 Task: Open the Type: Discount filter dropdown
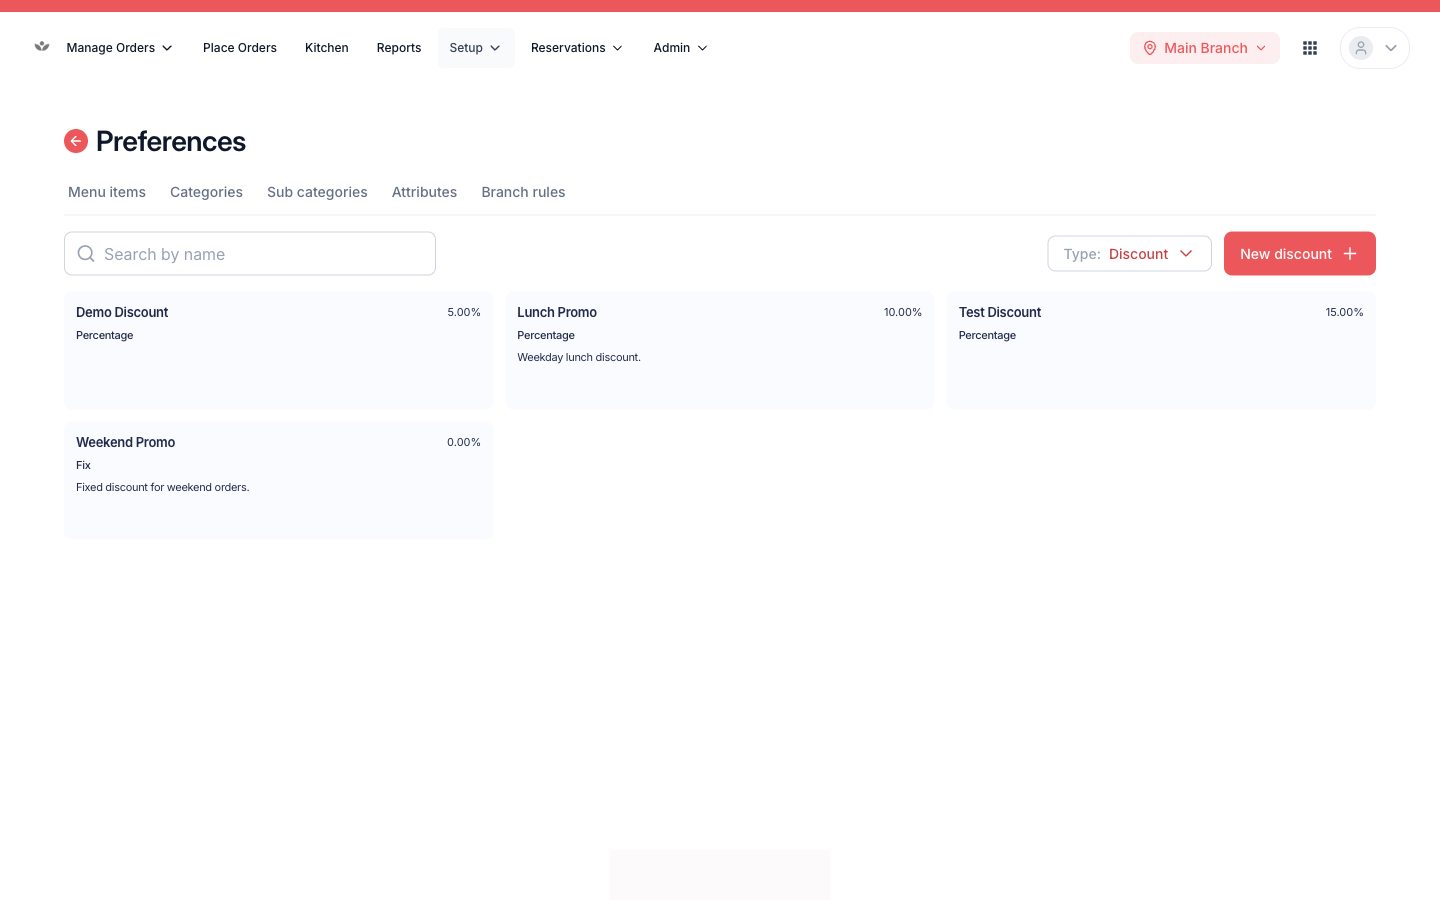1129,254
